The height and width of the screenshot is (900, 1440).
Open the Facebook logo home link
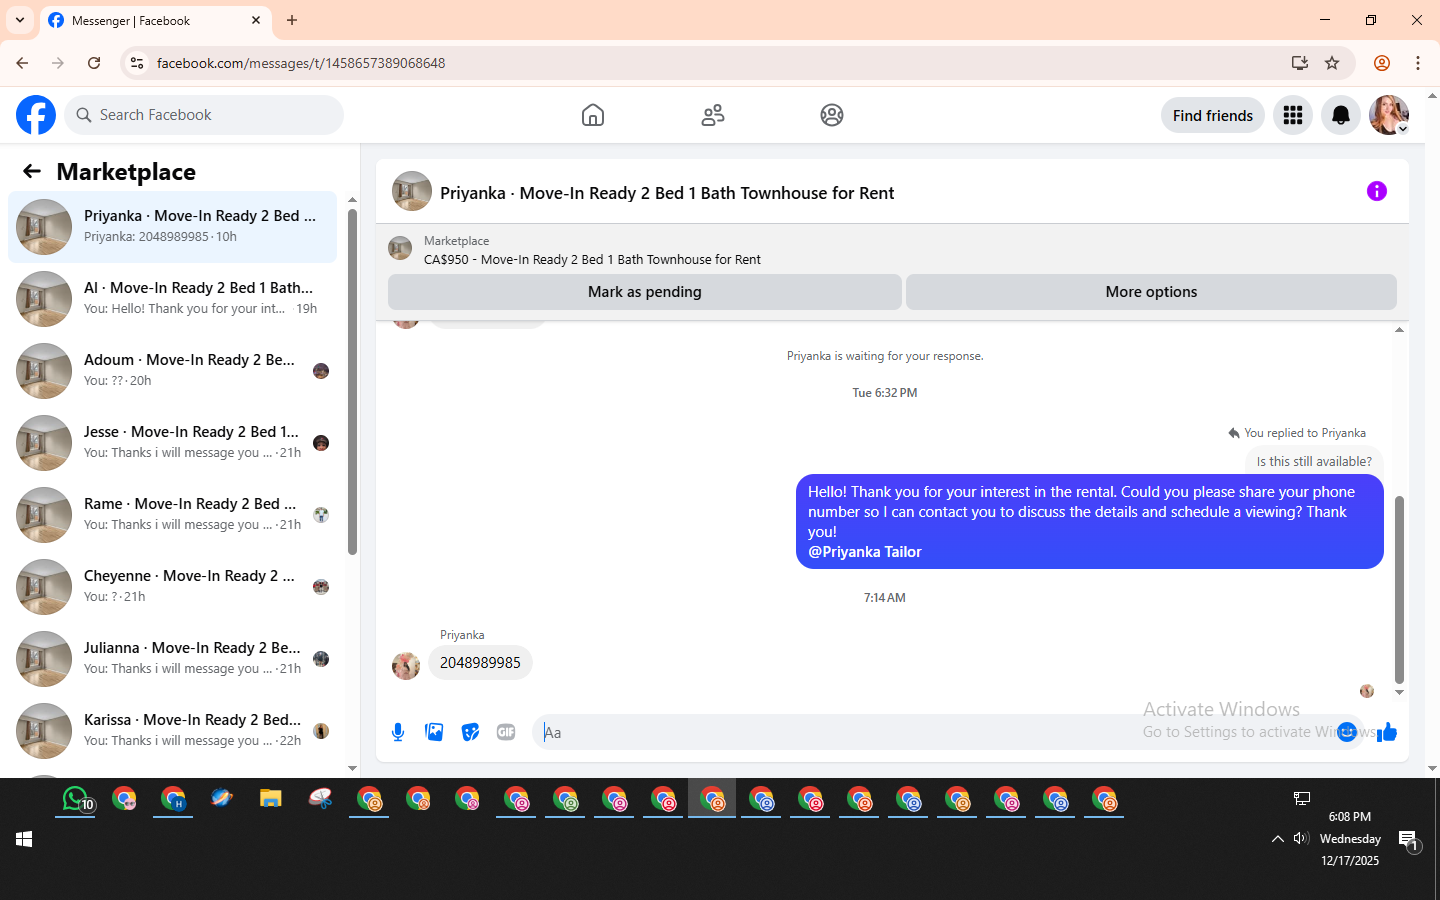(x=36, y=115)
